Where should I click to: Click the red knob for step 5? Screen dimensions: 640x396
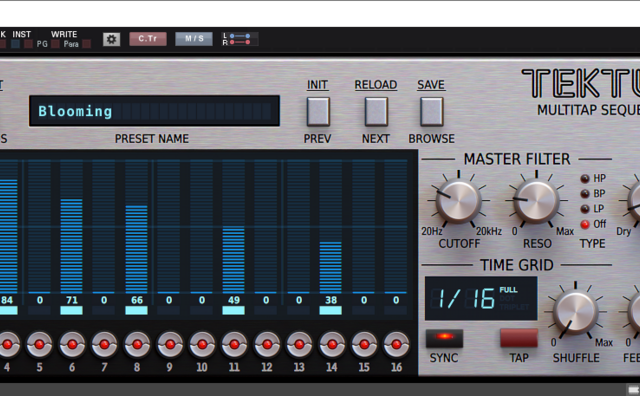(x=40, y=344)
